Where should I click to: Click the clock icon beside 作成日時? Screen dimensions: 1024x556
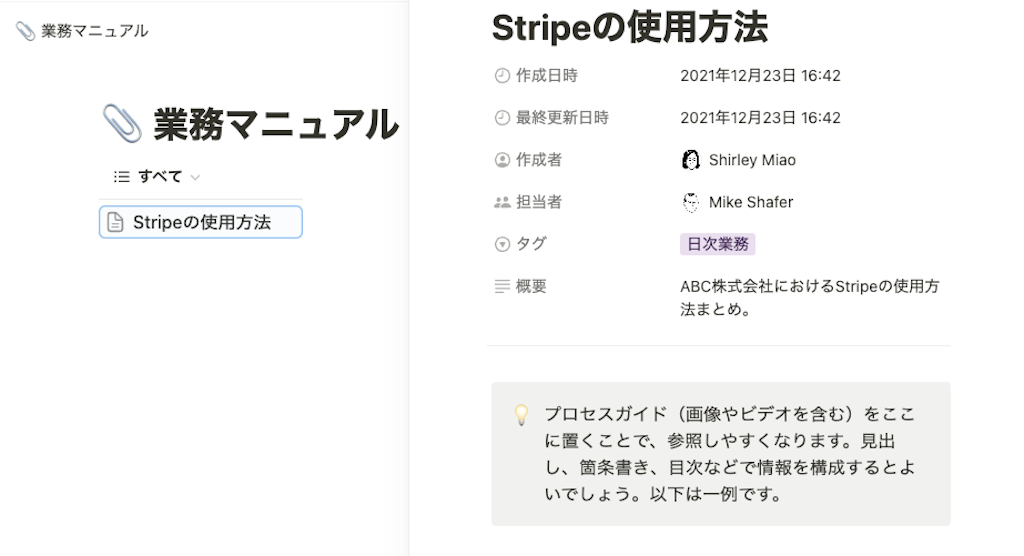click(502, 76)
